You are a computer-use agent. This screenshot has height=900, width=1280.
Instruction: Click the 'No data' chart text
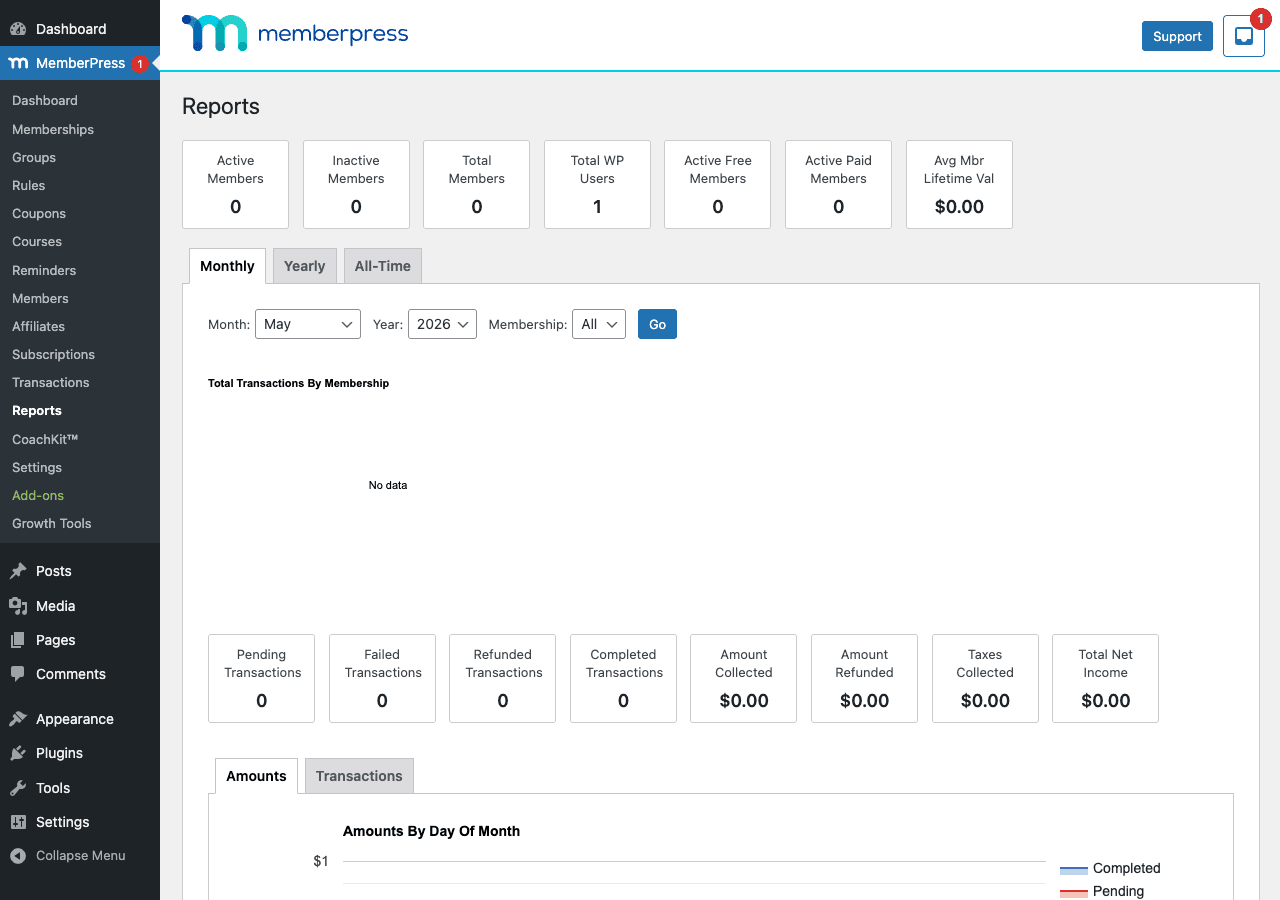coord(388,485)
